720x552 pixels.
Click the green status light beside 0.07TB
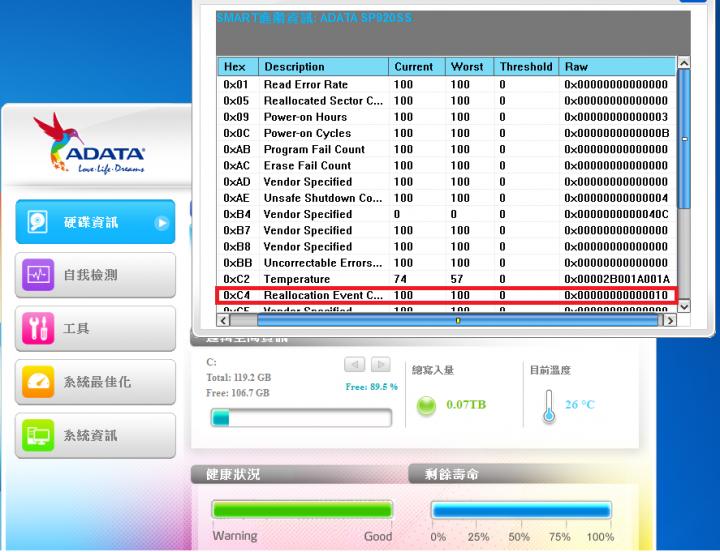tap(426, 406)
